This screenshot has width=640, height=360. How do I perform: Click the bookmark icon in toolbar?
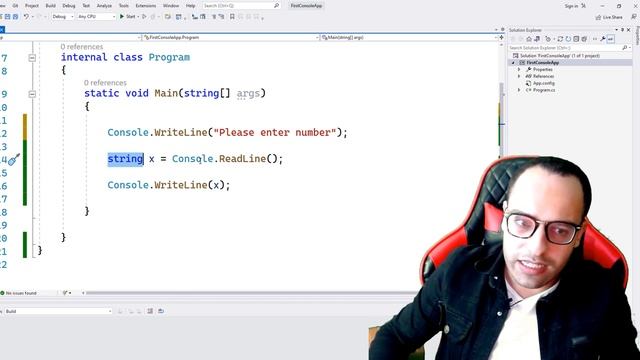coord(232,17)
